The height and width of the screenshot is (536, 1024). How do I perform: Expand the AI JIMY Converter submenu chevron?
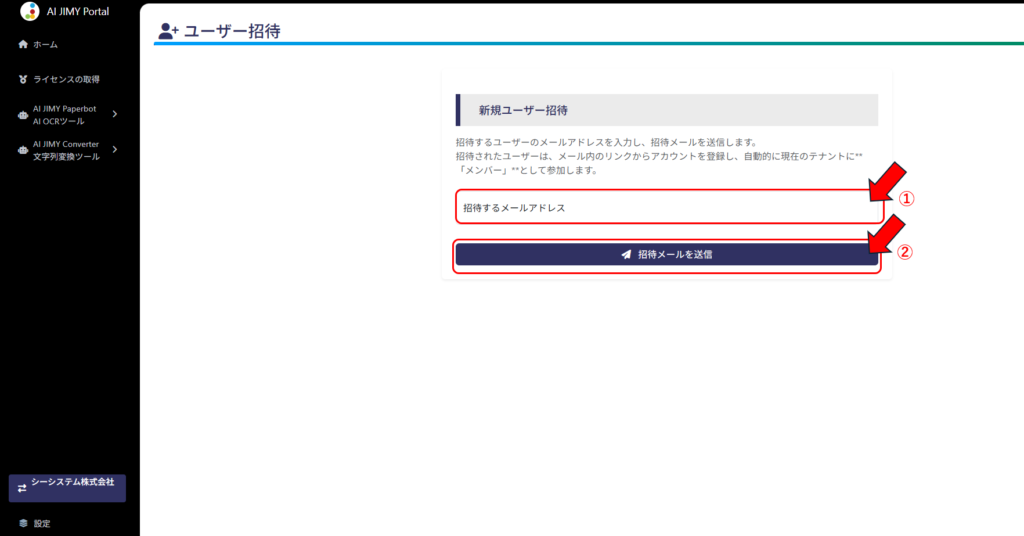(115, 150)
